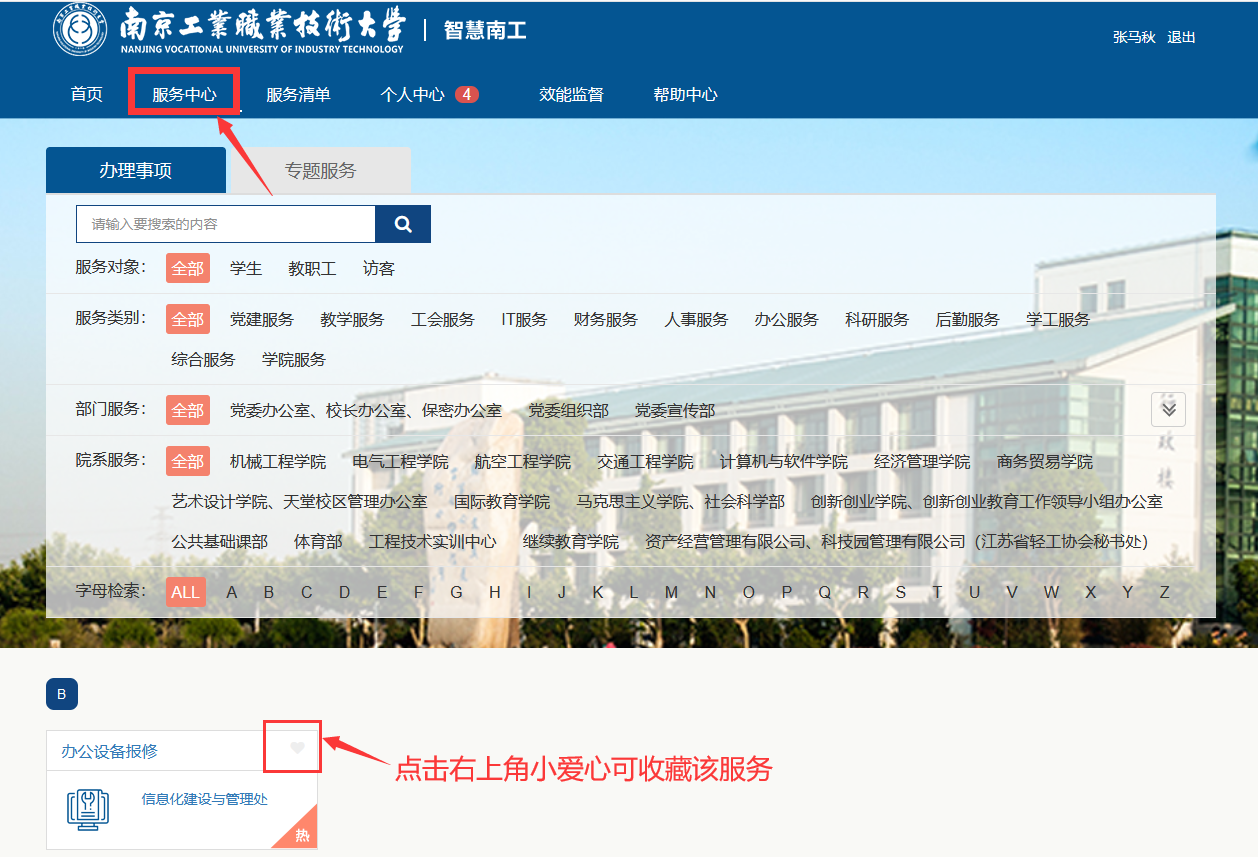The width and height of the screenshot is (1258, 857).
Task: Click the university logo emblem
Action: coord(80,31)
